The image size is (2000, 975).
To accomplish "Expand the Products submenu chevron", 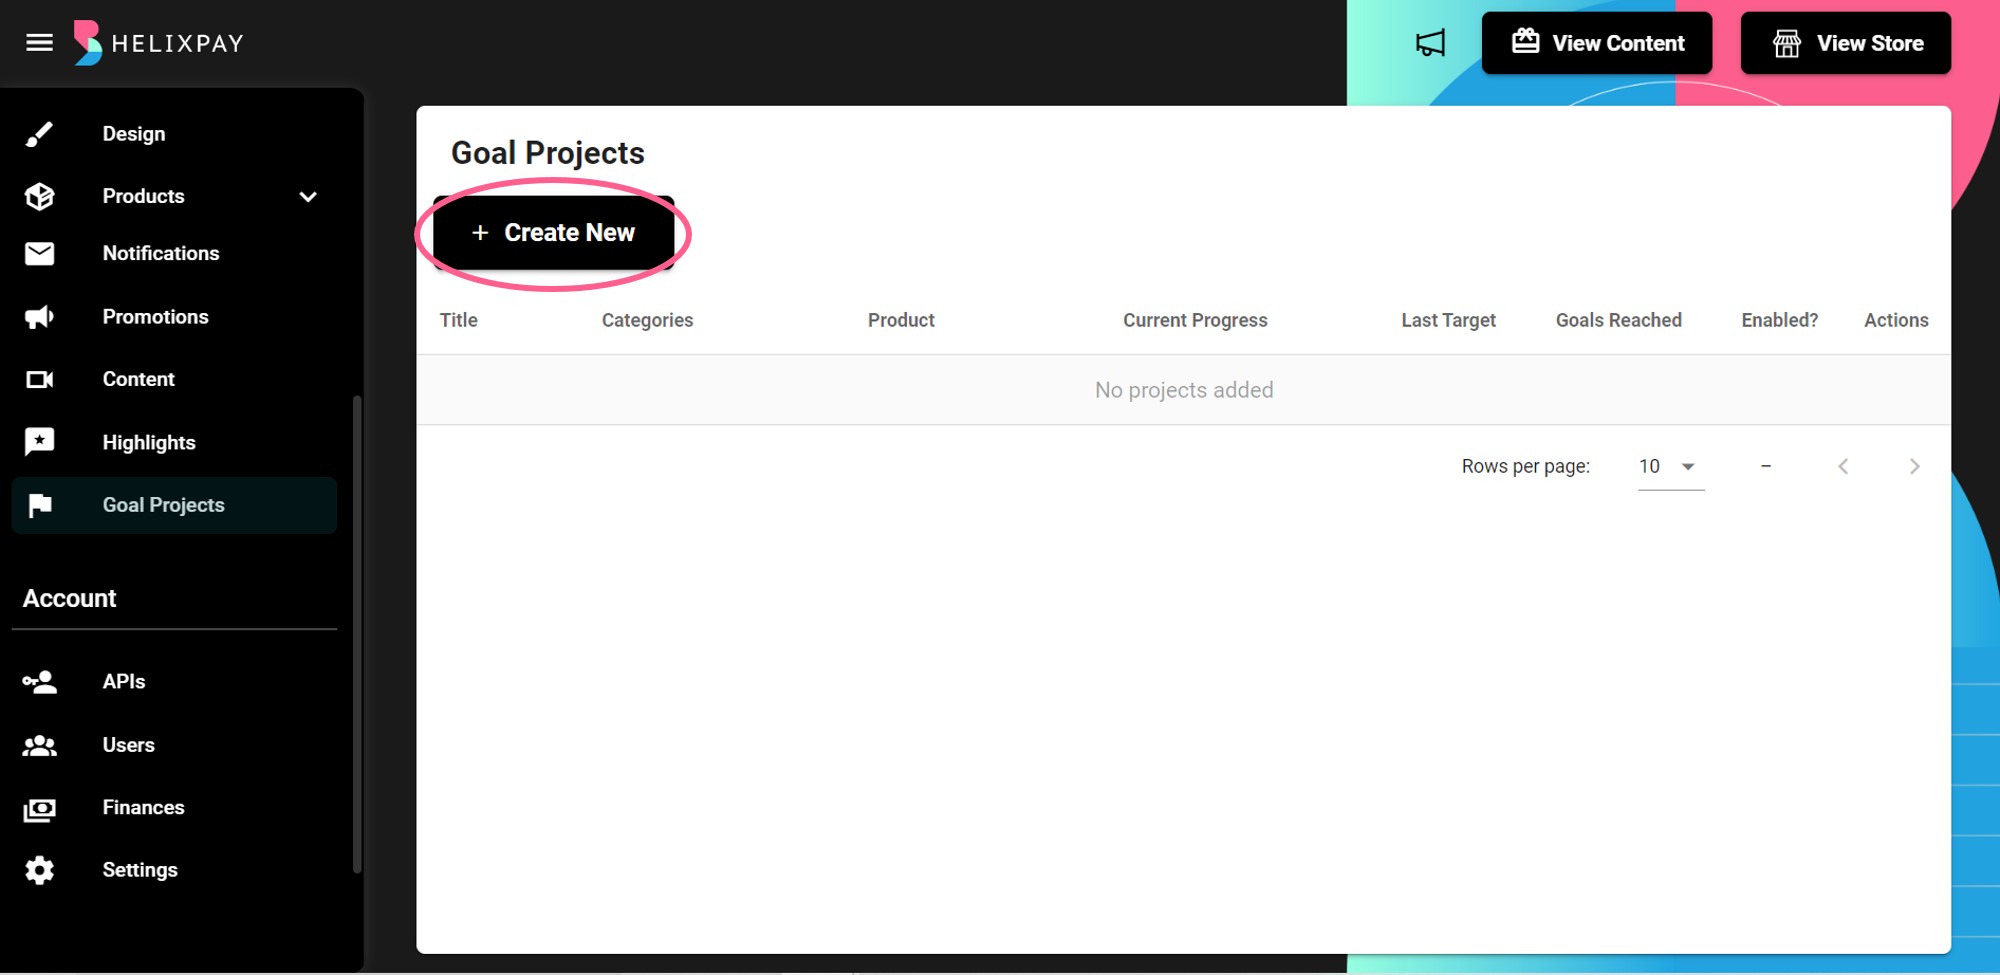I will [308, 196].
